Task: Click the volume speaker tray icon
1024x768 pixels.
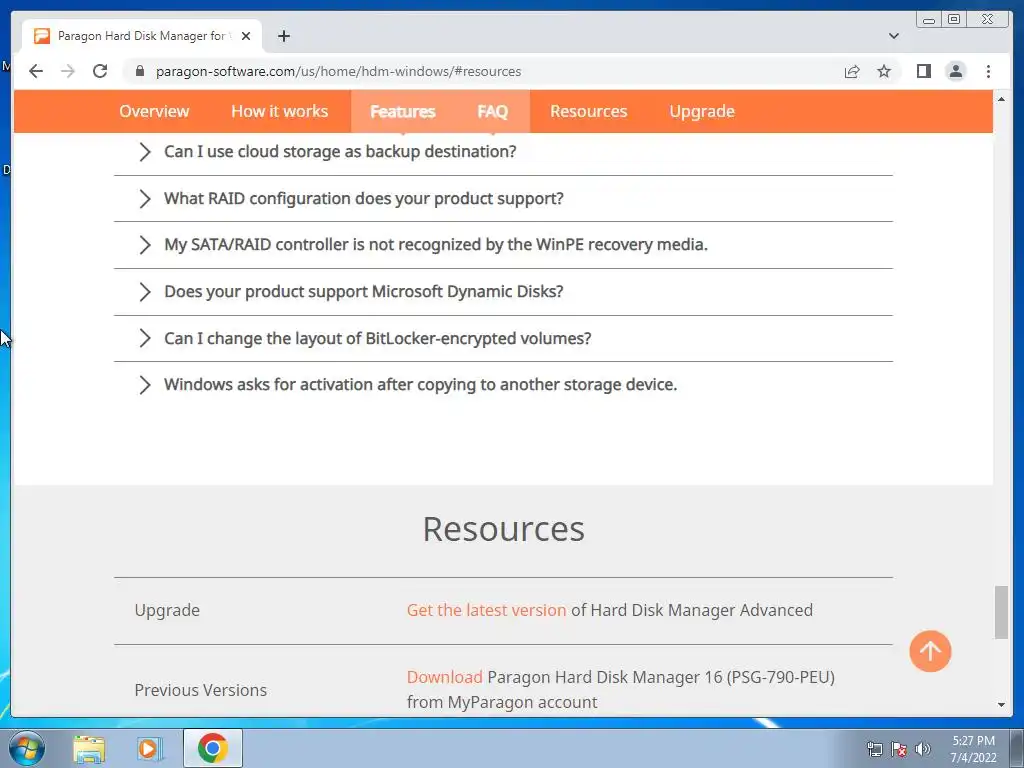Action: tap(923, 749)
